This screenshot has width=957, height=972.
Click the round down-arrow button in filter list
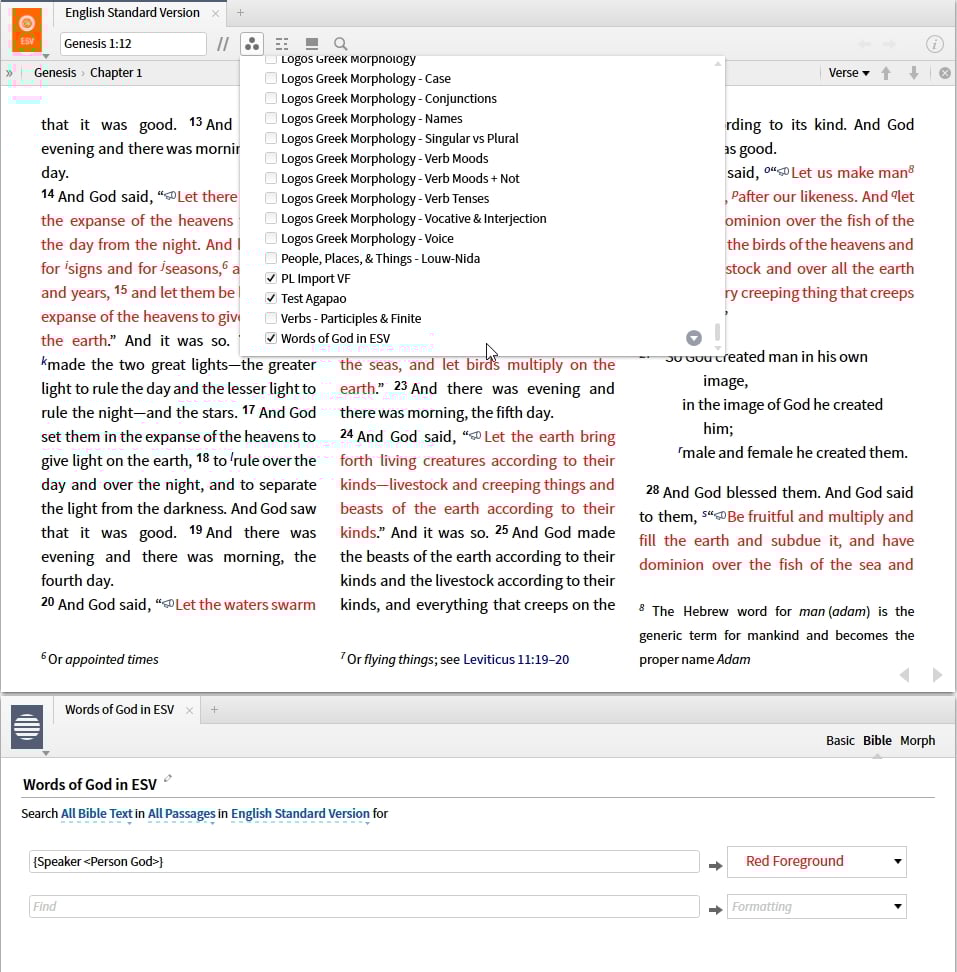[x=694, y=338]
